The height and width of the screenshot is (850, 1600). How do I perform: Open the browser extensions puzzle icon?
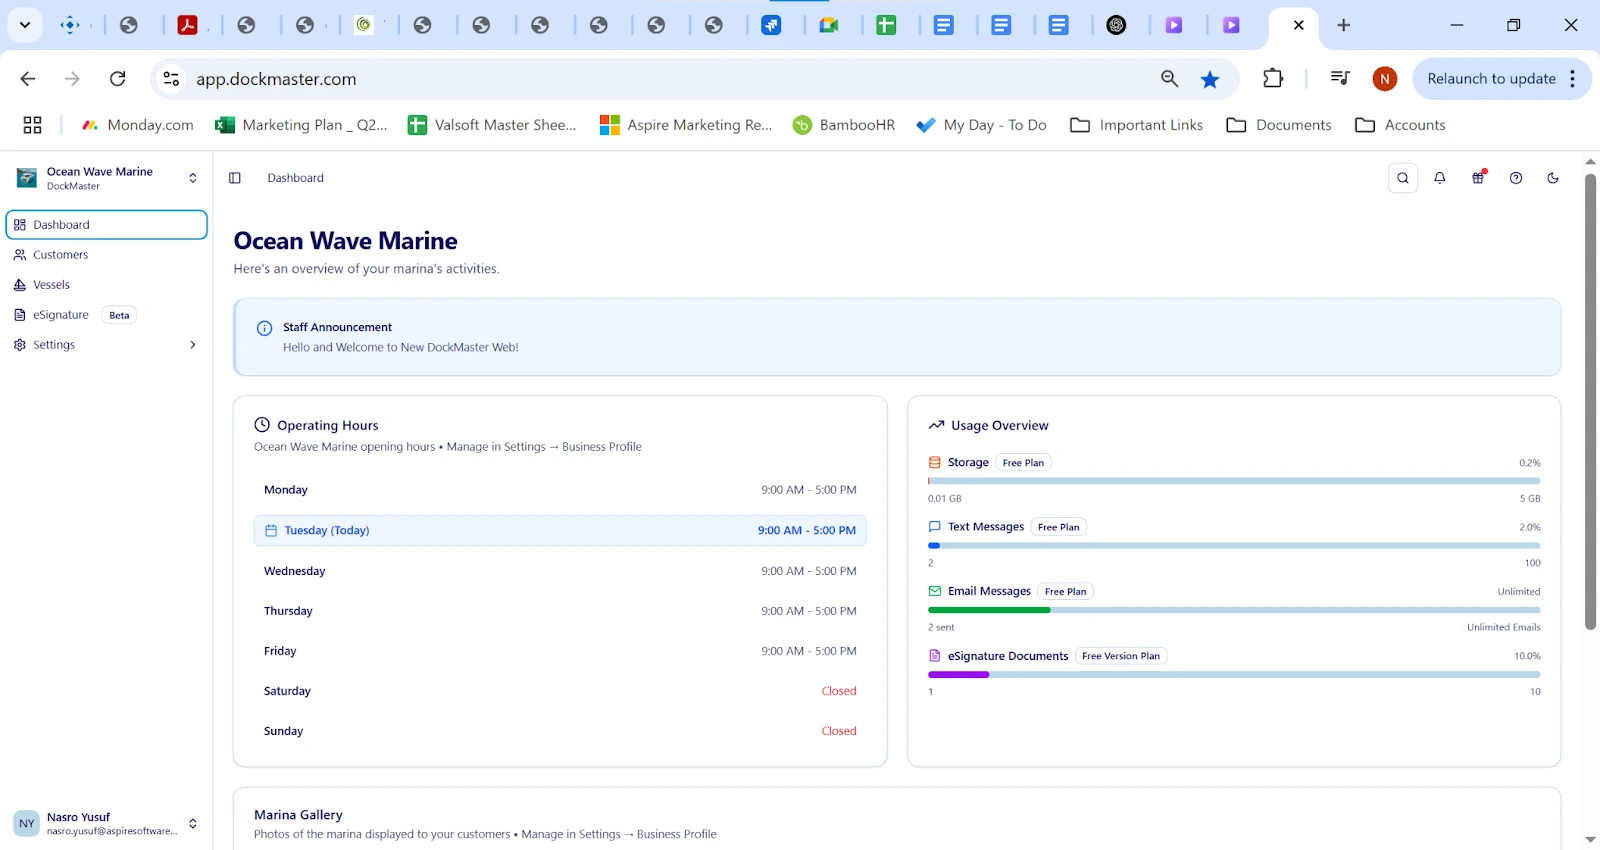(x=1273, y=79)
